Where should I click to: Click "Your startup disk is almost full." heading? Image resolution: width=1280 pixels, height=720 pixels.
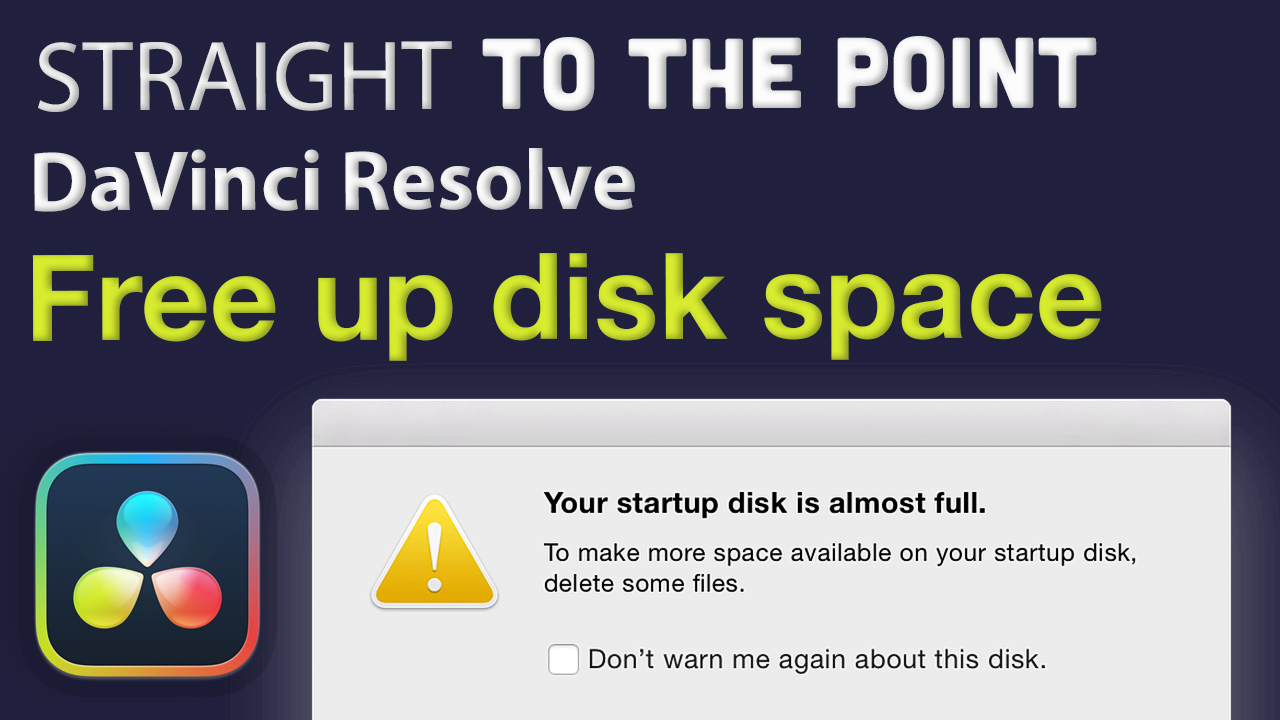tap(765, 504)
